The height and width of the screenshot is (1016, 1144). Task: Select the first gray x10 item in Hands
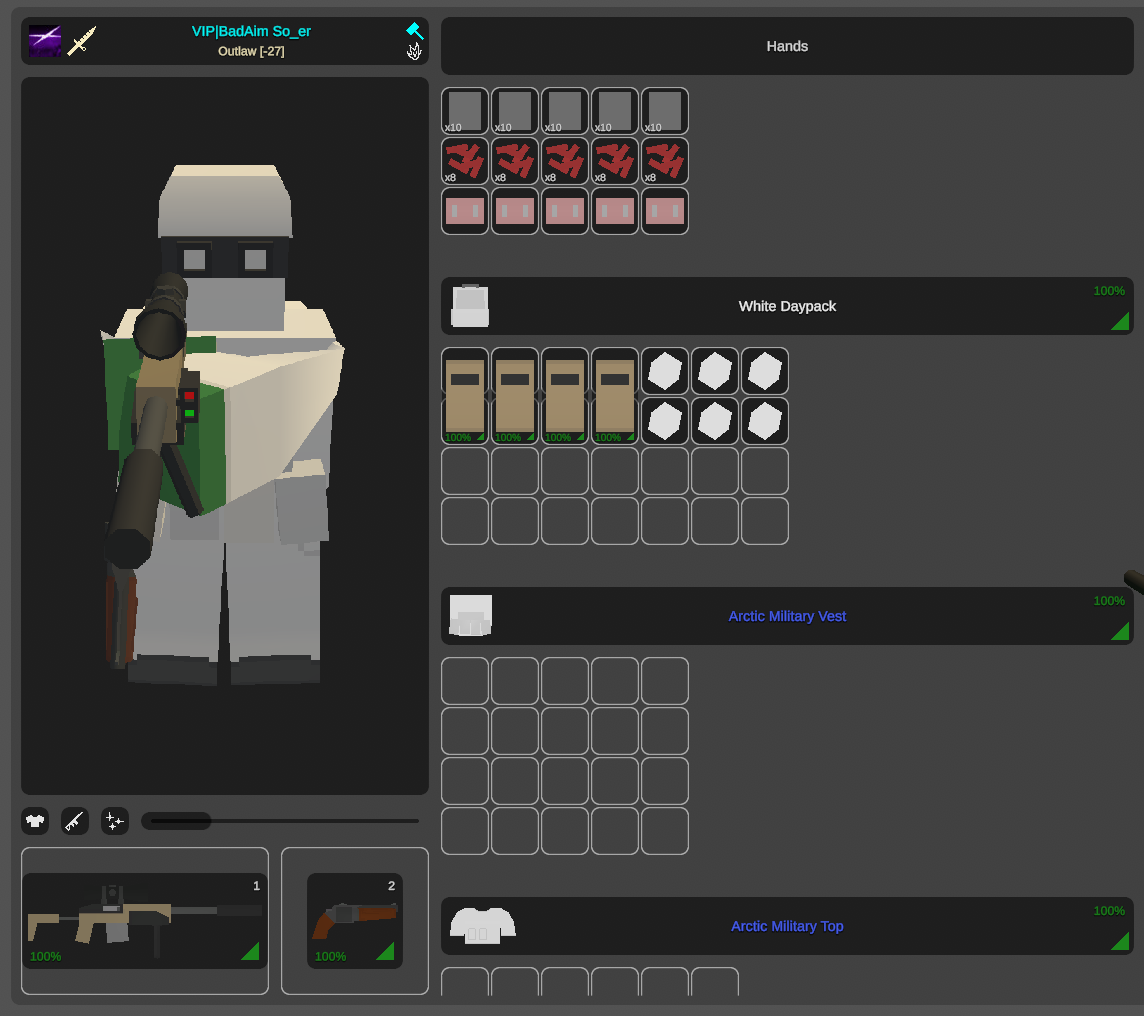(465, 111)
